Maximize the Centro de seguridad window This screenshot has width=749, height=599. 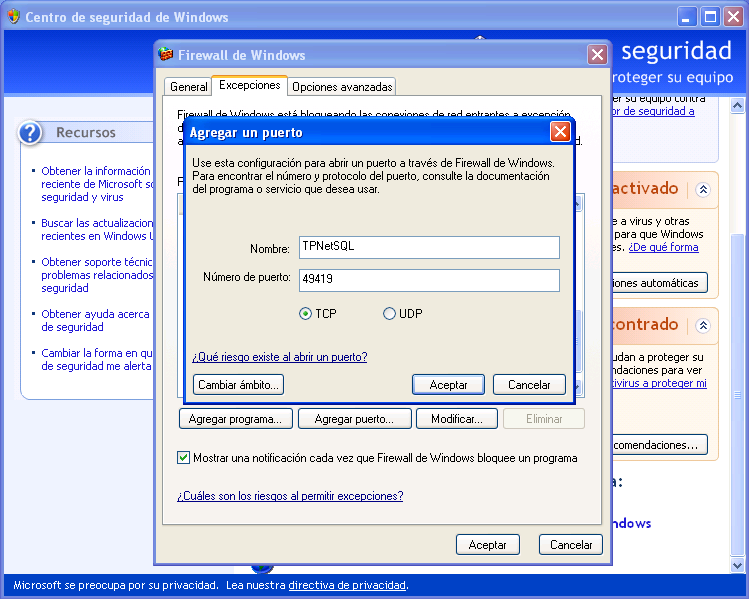(x=710, y=17)
